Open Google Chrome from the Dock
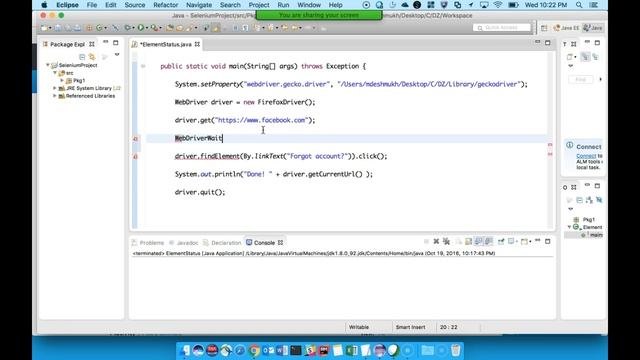Screen dimensions: 640x360 pyautogui.click(x=254, y=350)
